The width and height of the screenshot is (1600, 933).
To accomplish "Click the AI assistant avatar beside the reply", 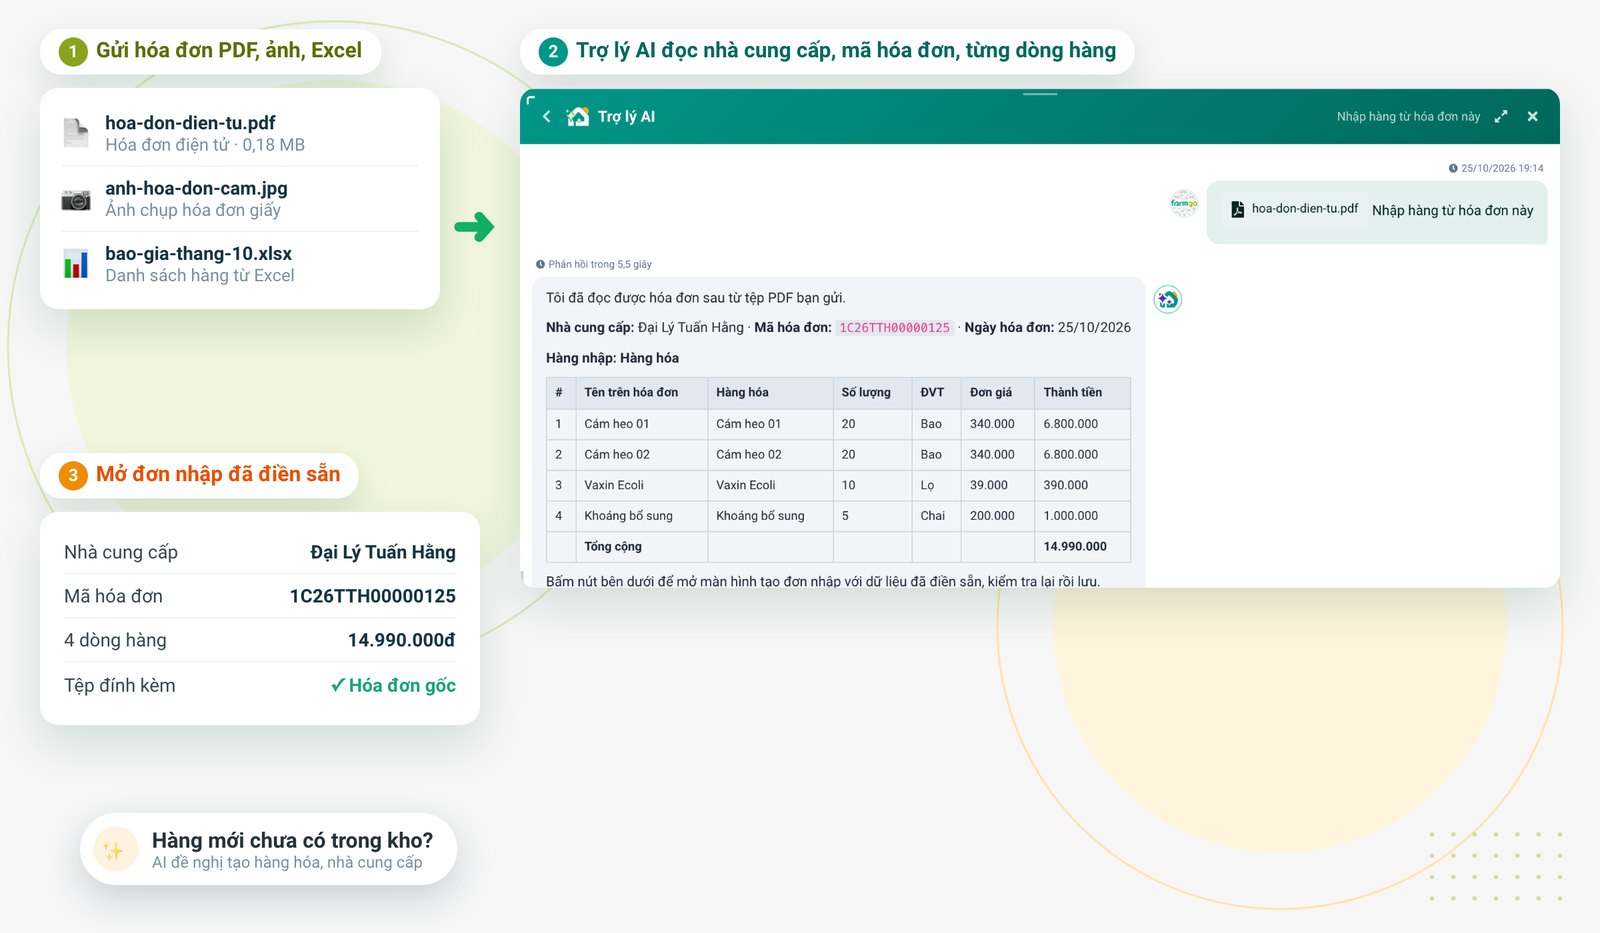I will click(x=1168, y=299).
